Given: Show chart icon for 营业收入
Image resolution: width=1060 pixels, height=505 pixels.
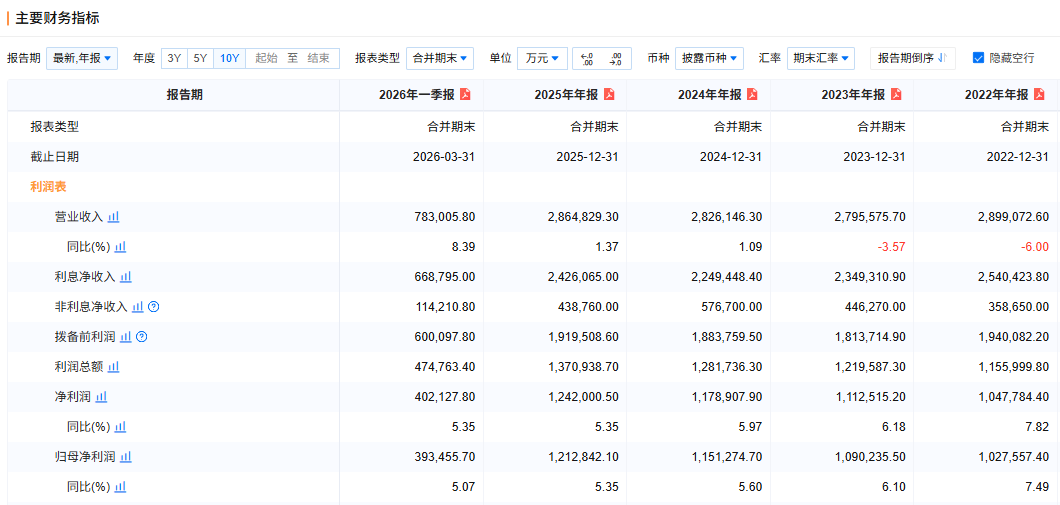Looking at the screenshot, I should tap(114, 217).
